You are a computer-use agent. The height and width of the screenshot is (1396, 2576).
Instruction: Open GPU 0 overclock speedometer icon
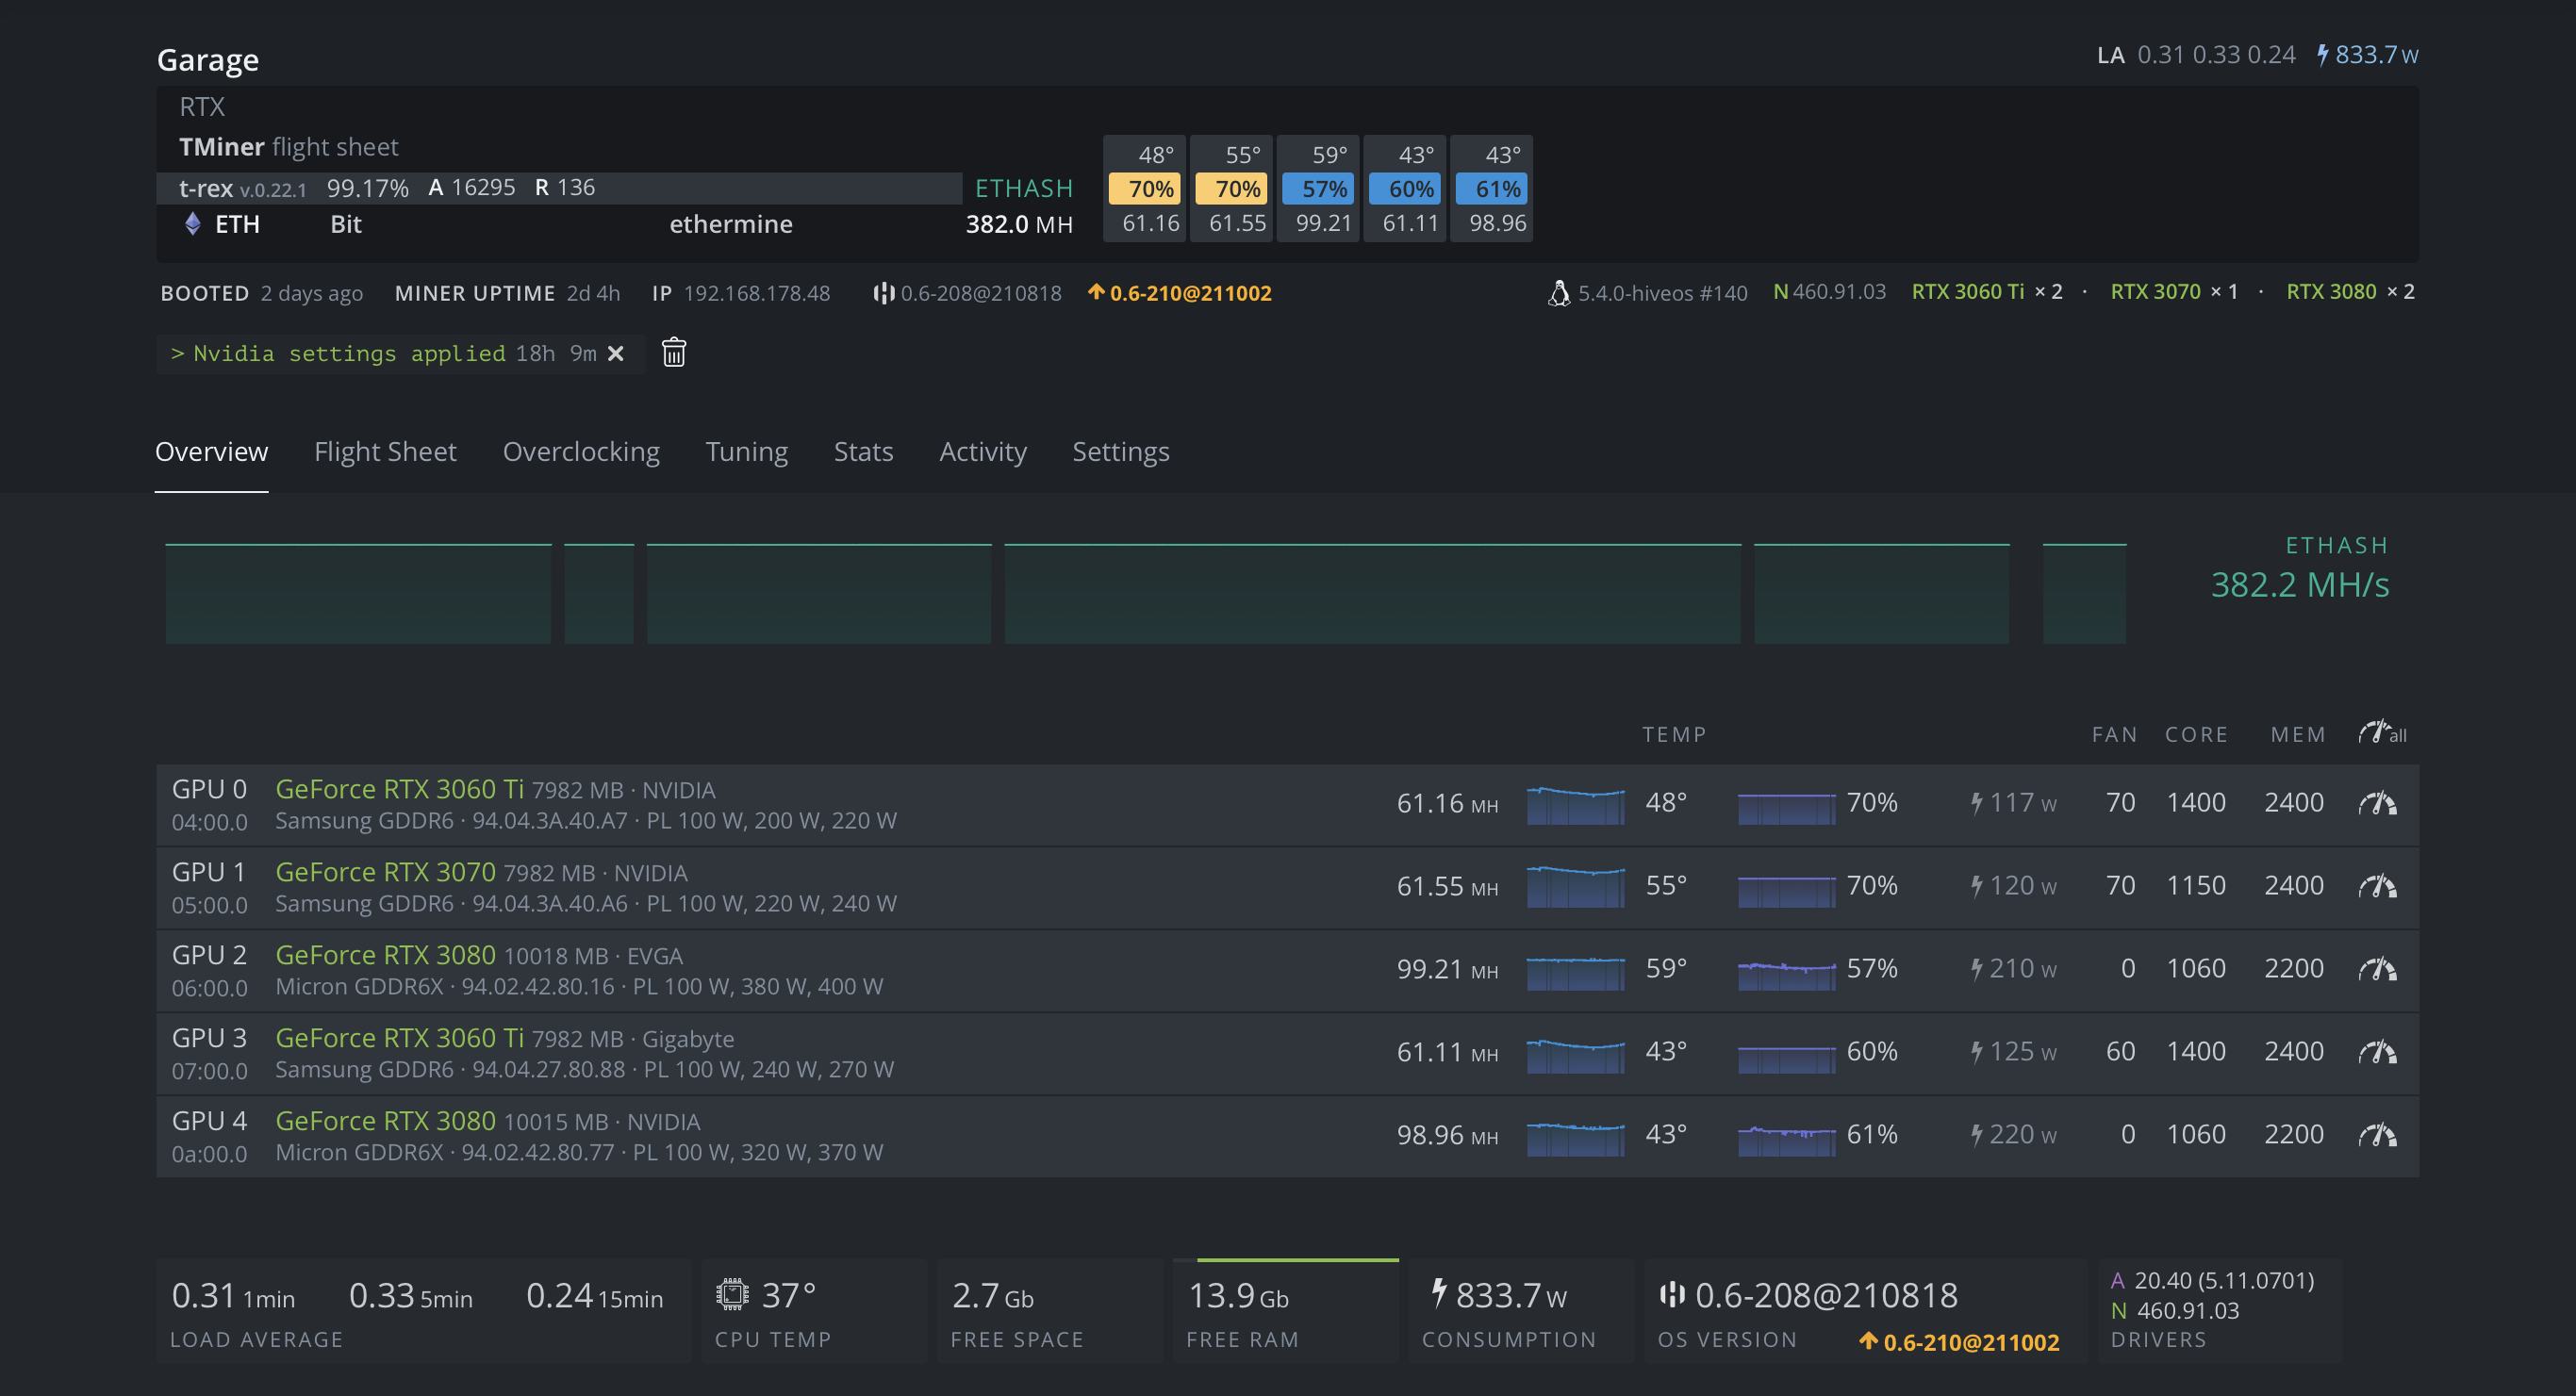[x=2377, y=803]
